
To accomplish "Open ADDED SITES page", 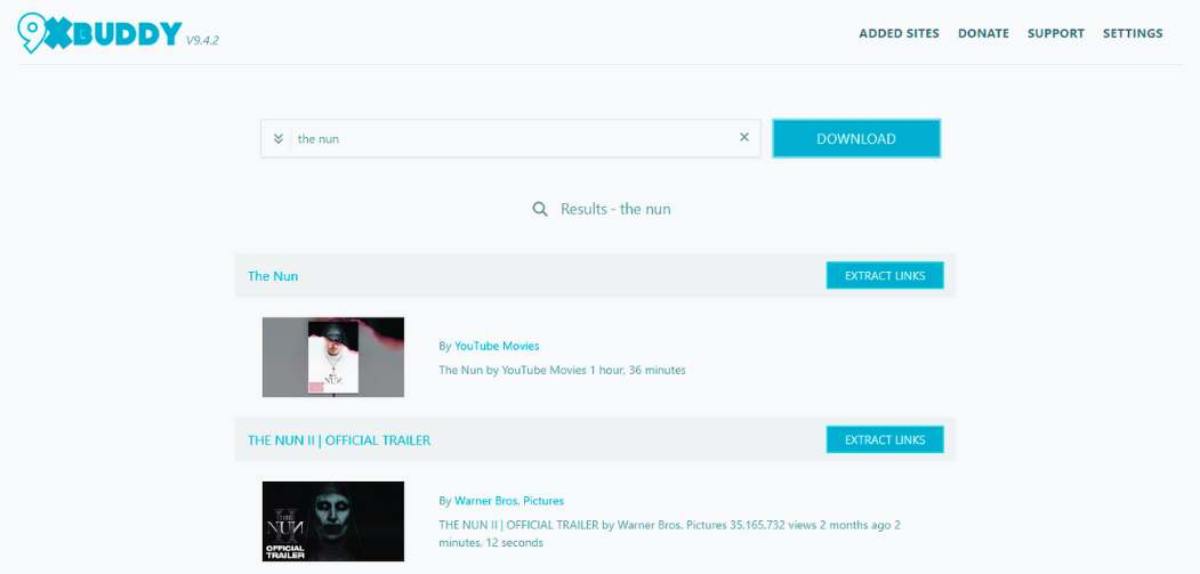I will pyautogui.click(x=899, y=33).
